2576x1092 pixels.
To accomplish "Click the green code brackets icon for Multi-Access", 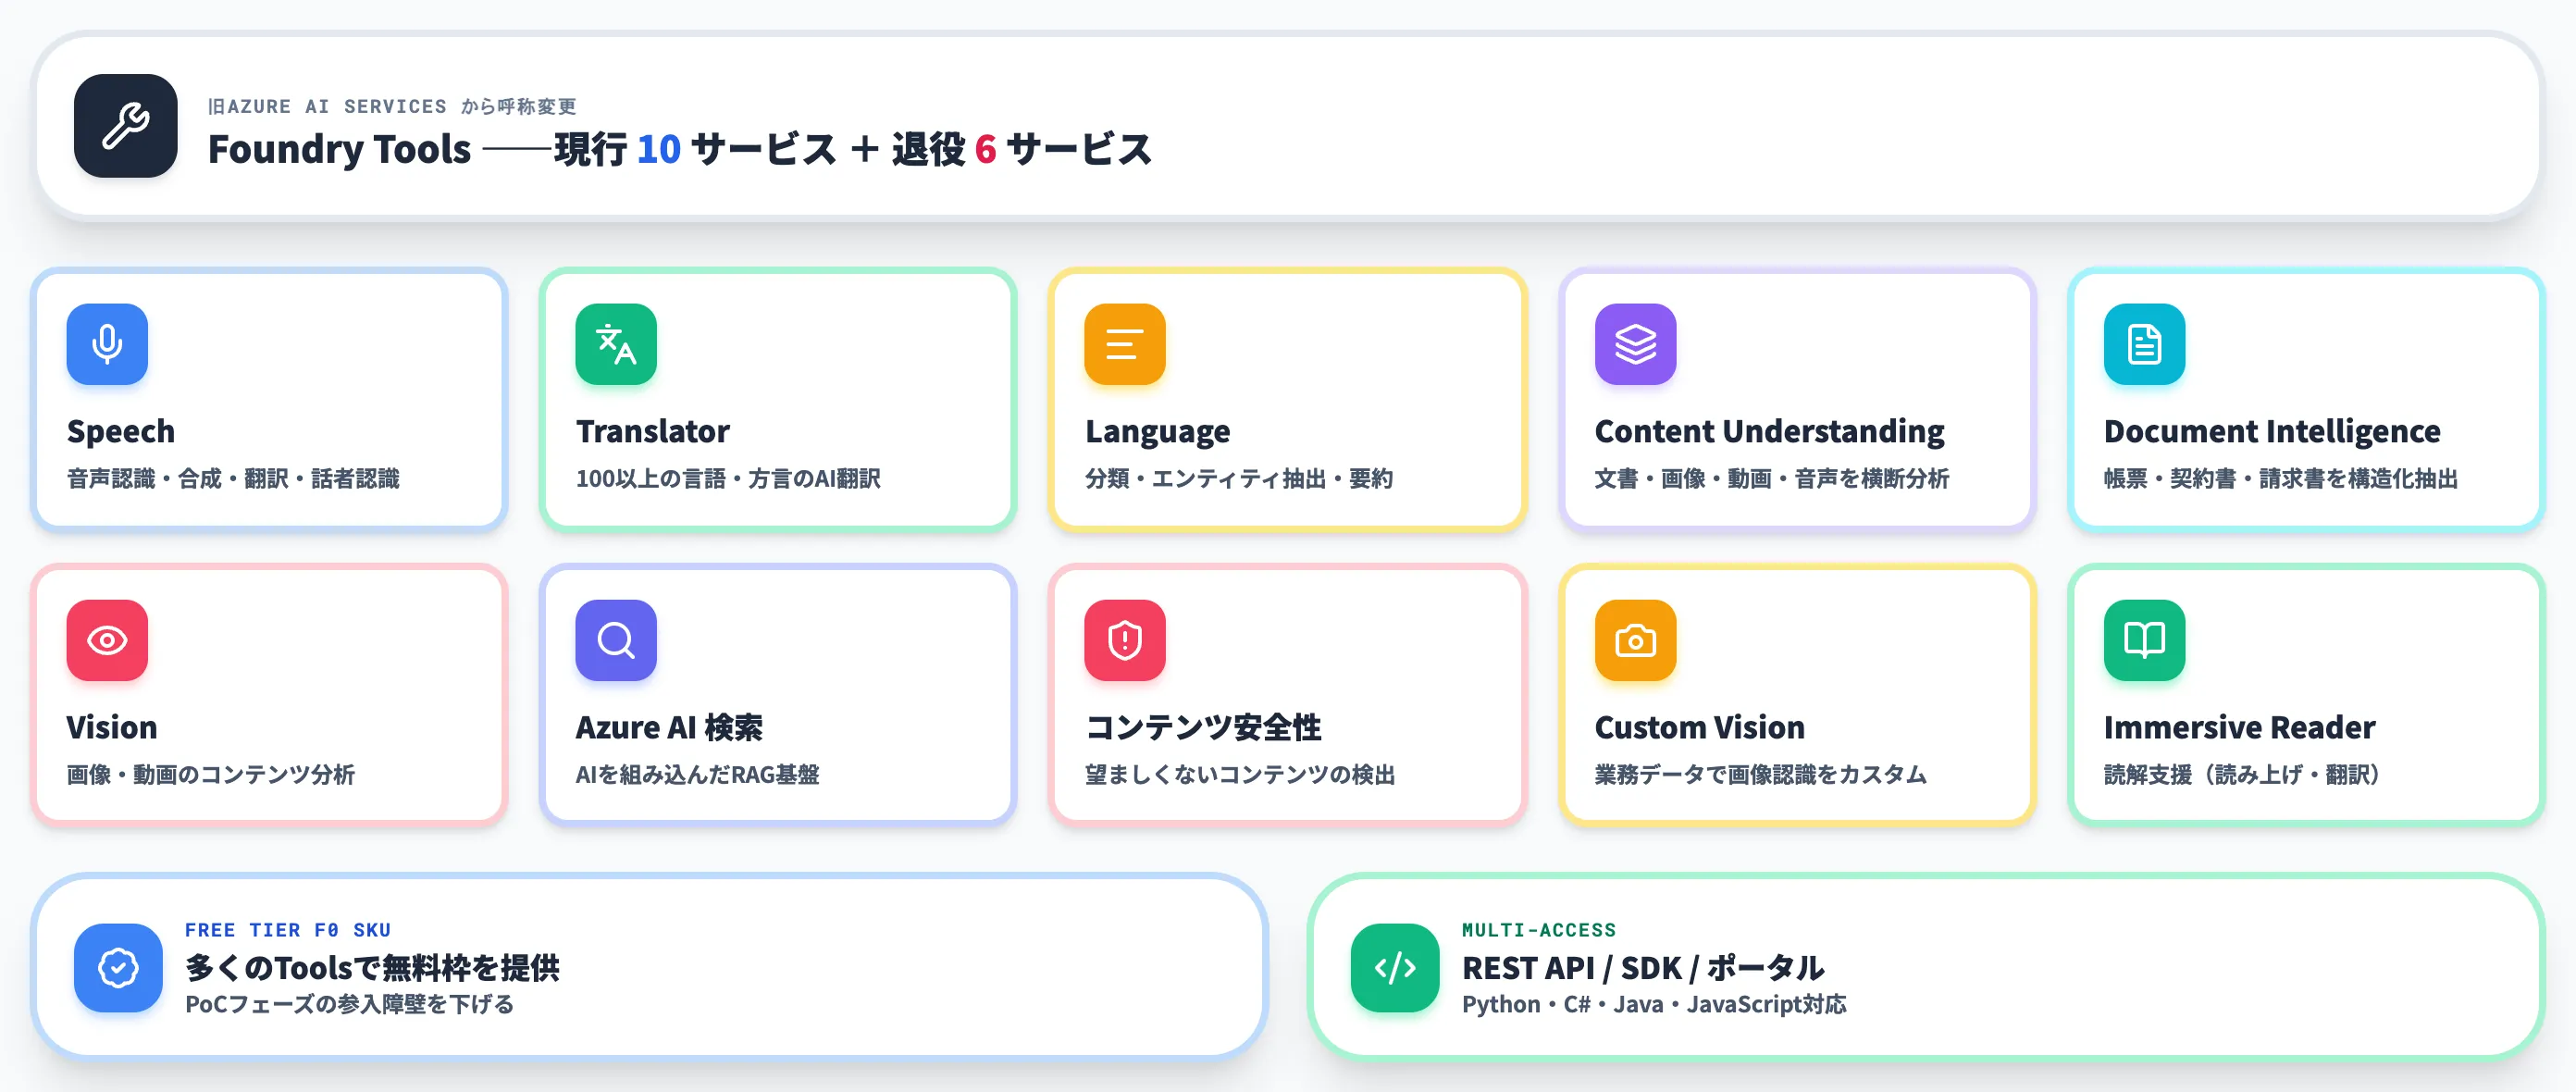I will [x=1395, y=967].
